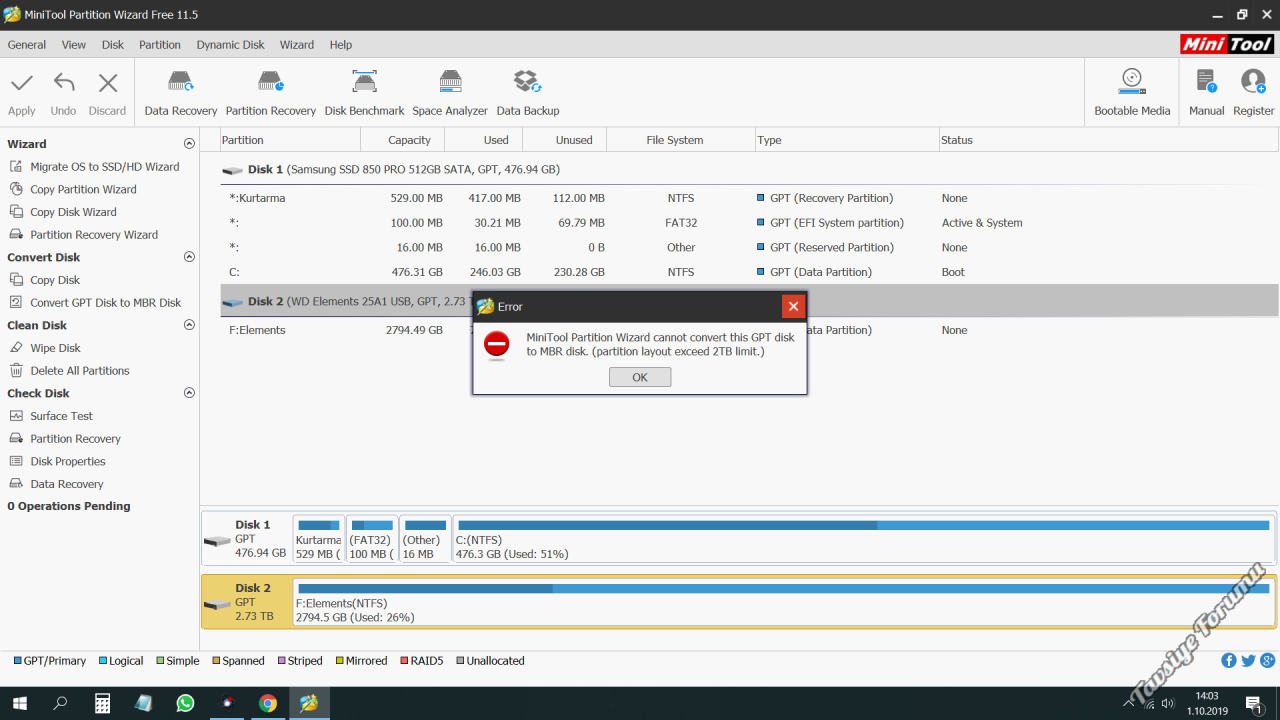Open Calculator from the taskbar
The height and width of the screenshot is (720, 1280).
(x=102, y=703)
